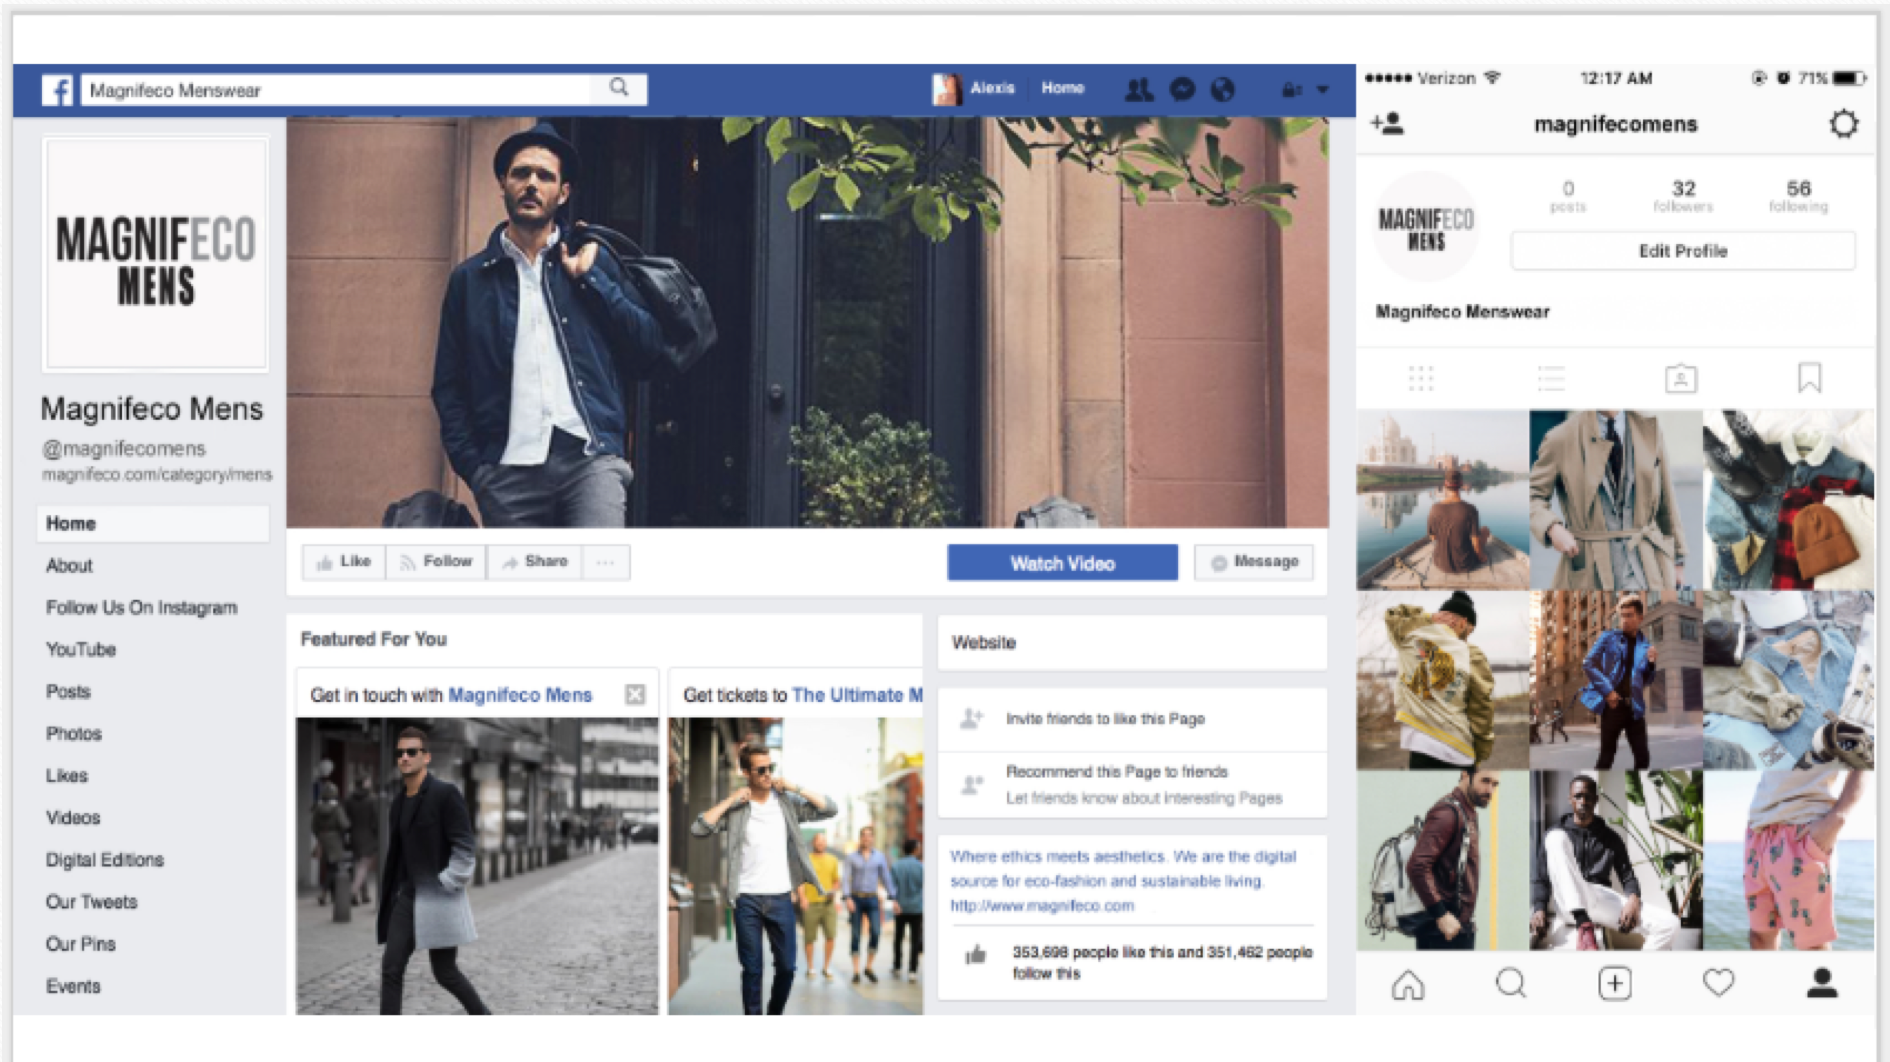Switch to Instagram grid view tab
Screen dimensions: 1890x1062
point(1421,379)
